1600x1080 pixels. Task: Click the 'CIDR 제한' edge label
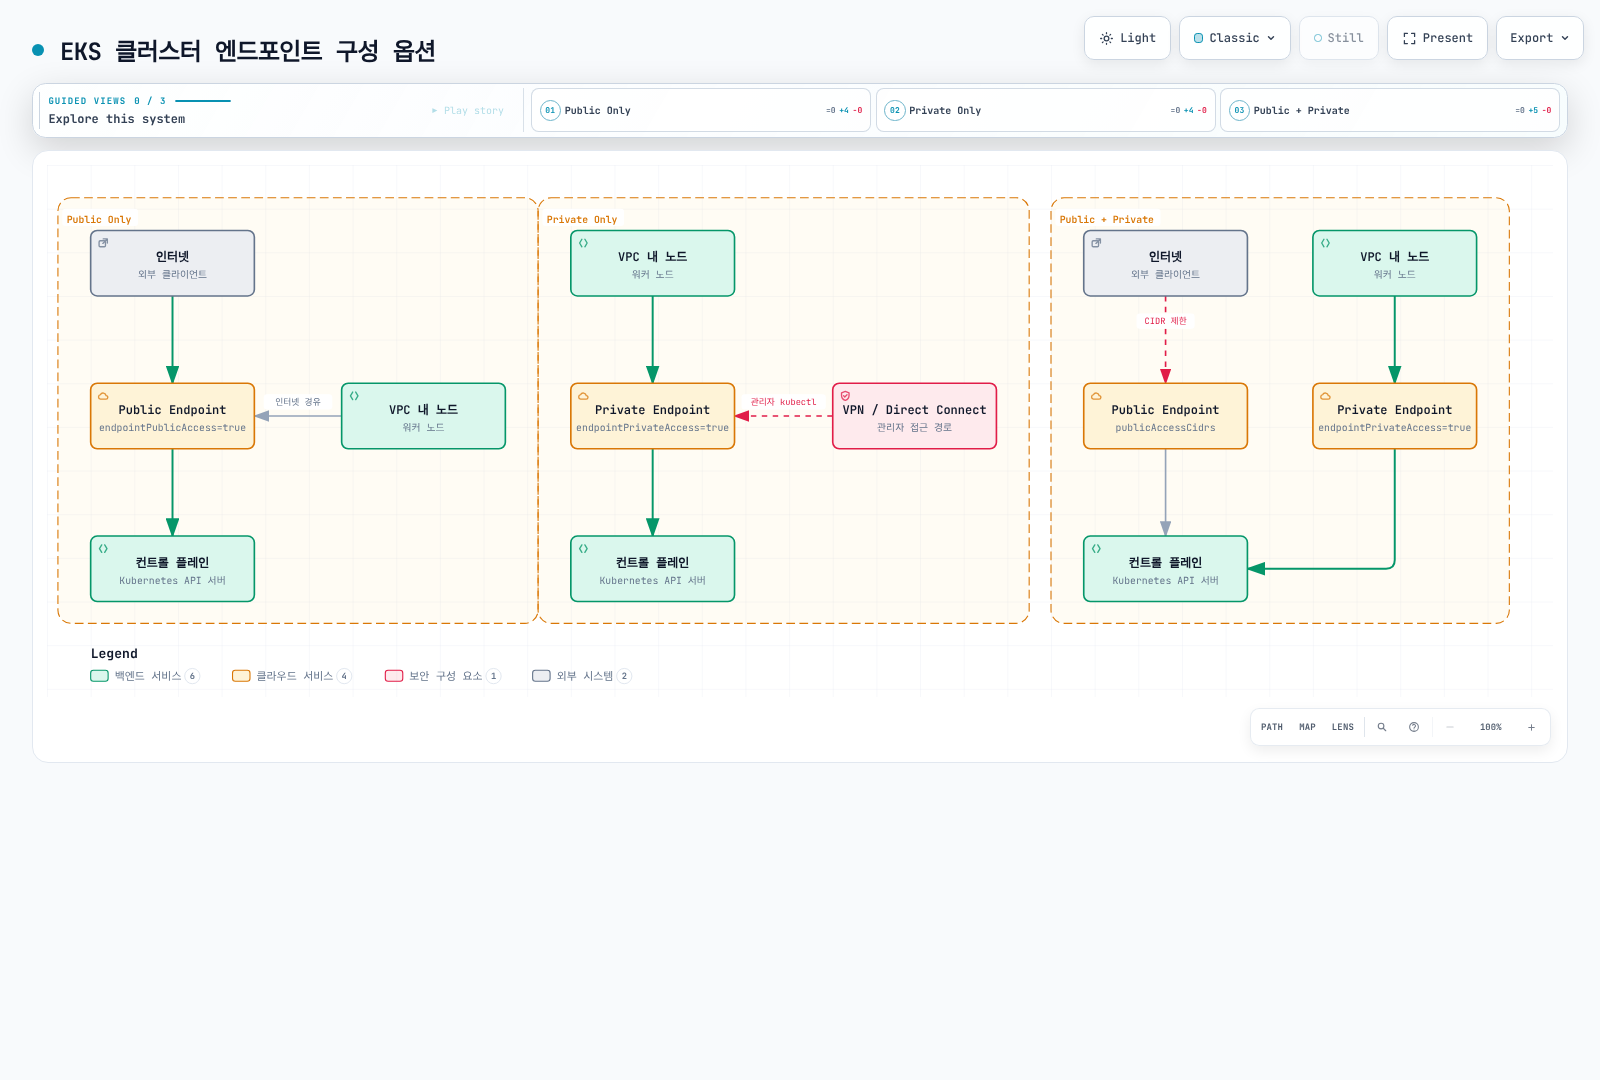[1165, 321]
